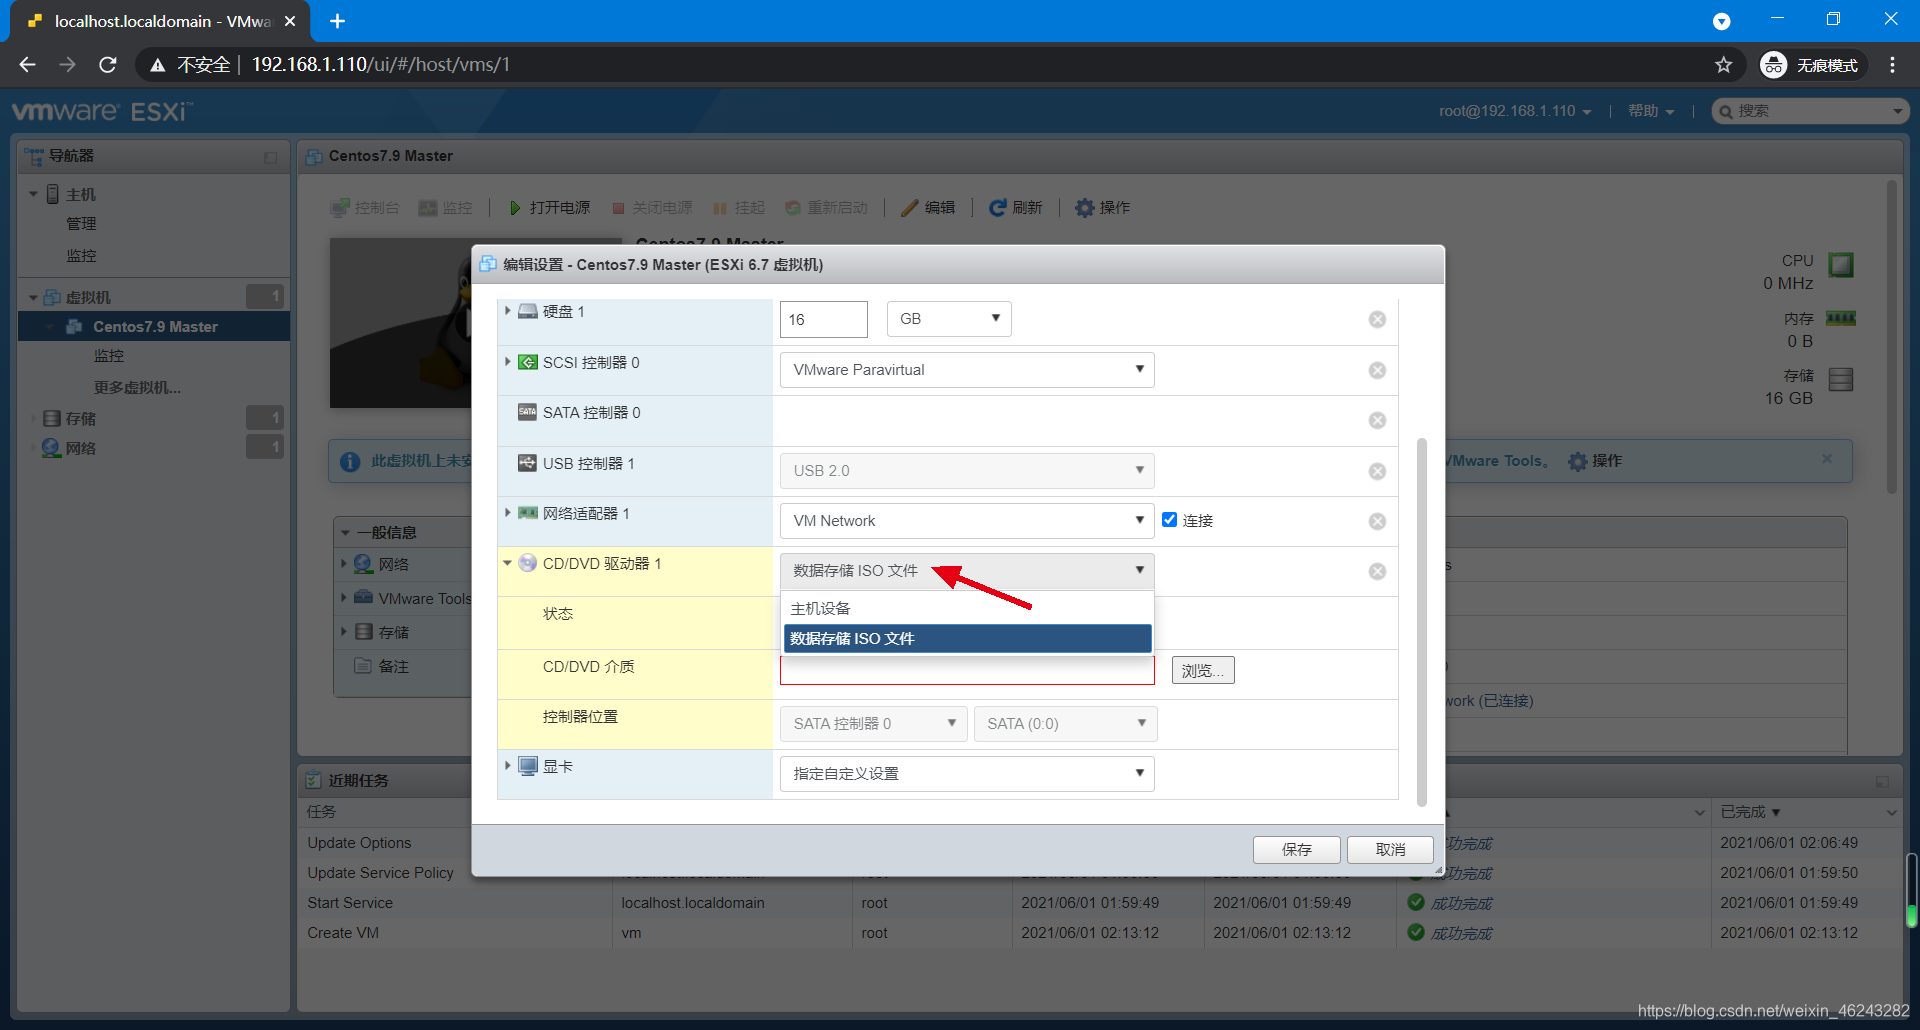Select 存储 in the navigator tree

tap(81, 419)
